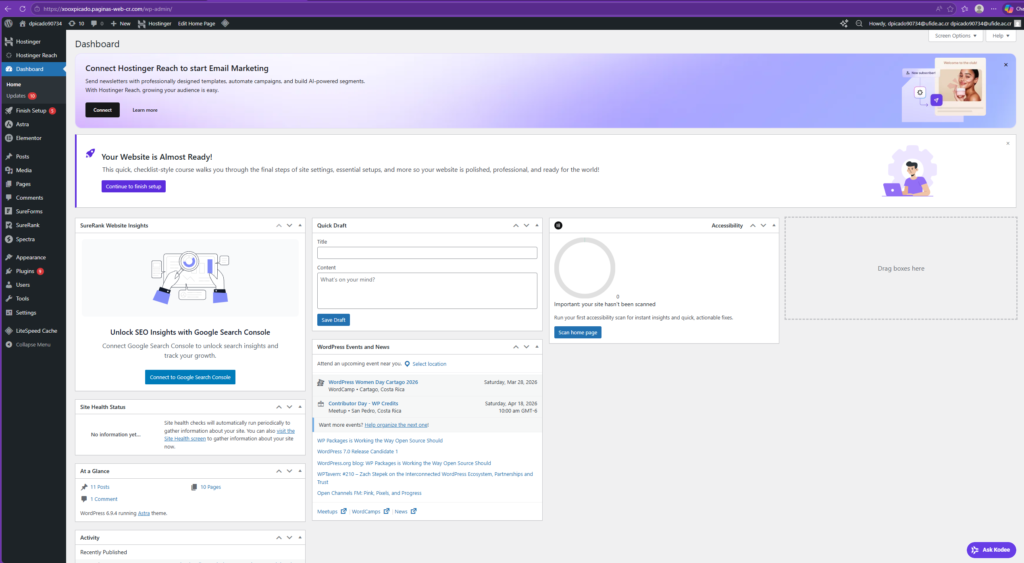Open the site home icon dpicado90734
The image size is (1024, 563).
pyautogui.click(x=40, y=24)
